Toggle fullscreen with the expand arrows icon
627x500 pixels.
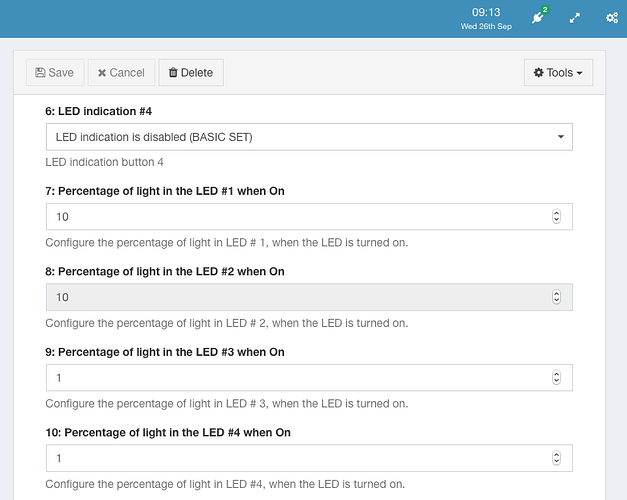[x=575, y=18]
